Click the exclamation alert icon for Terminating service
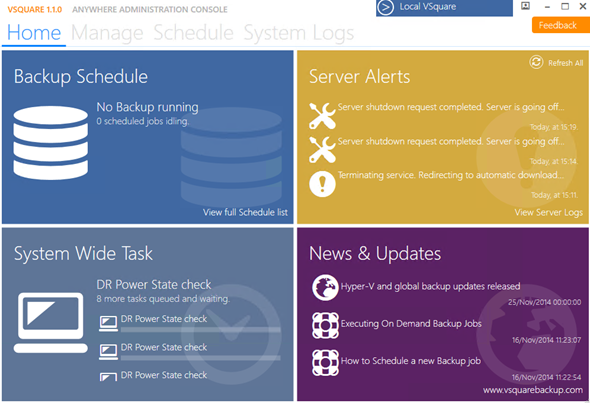590x403 pixels. point(322,184)
